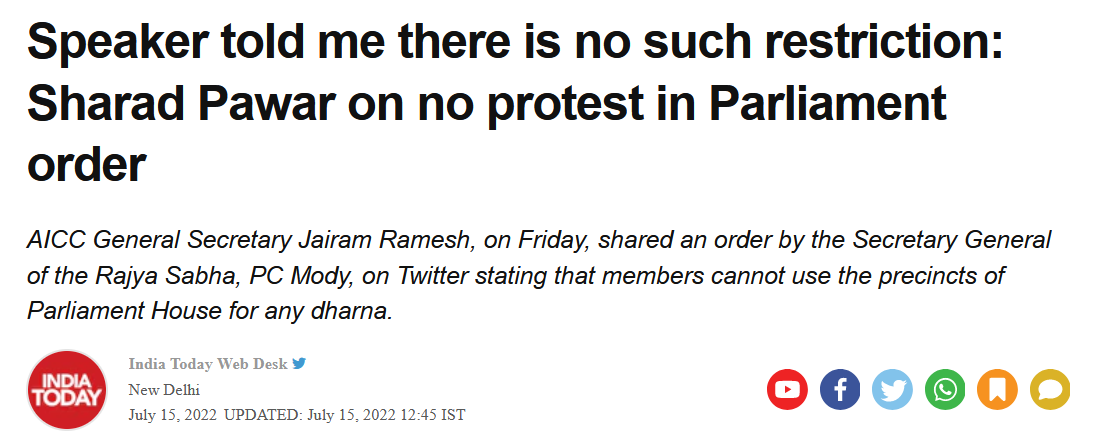This screenshot has width=1094, height=445.
Task: Visit India Today Web Desk author page
Action: (207, 364)
